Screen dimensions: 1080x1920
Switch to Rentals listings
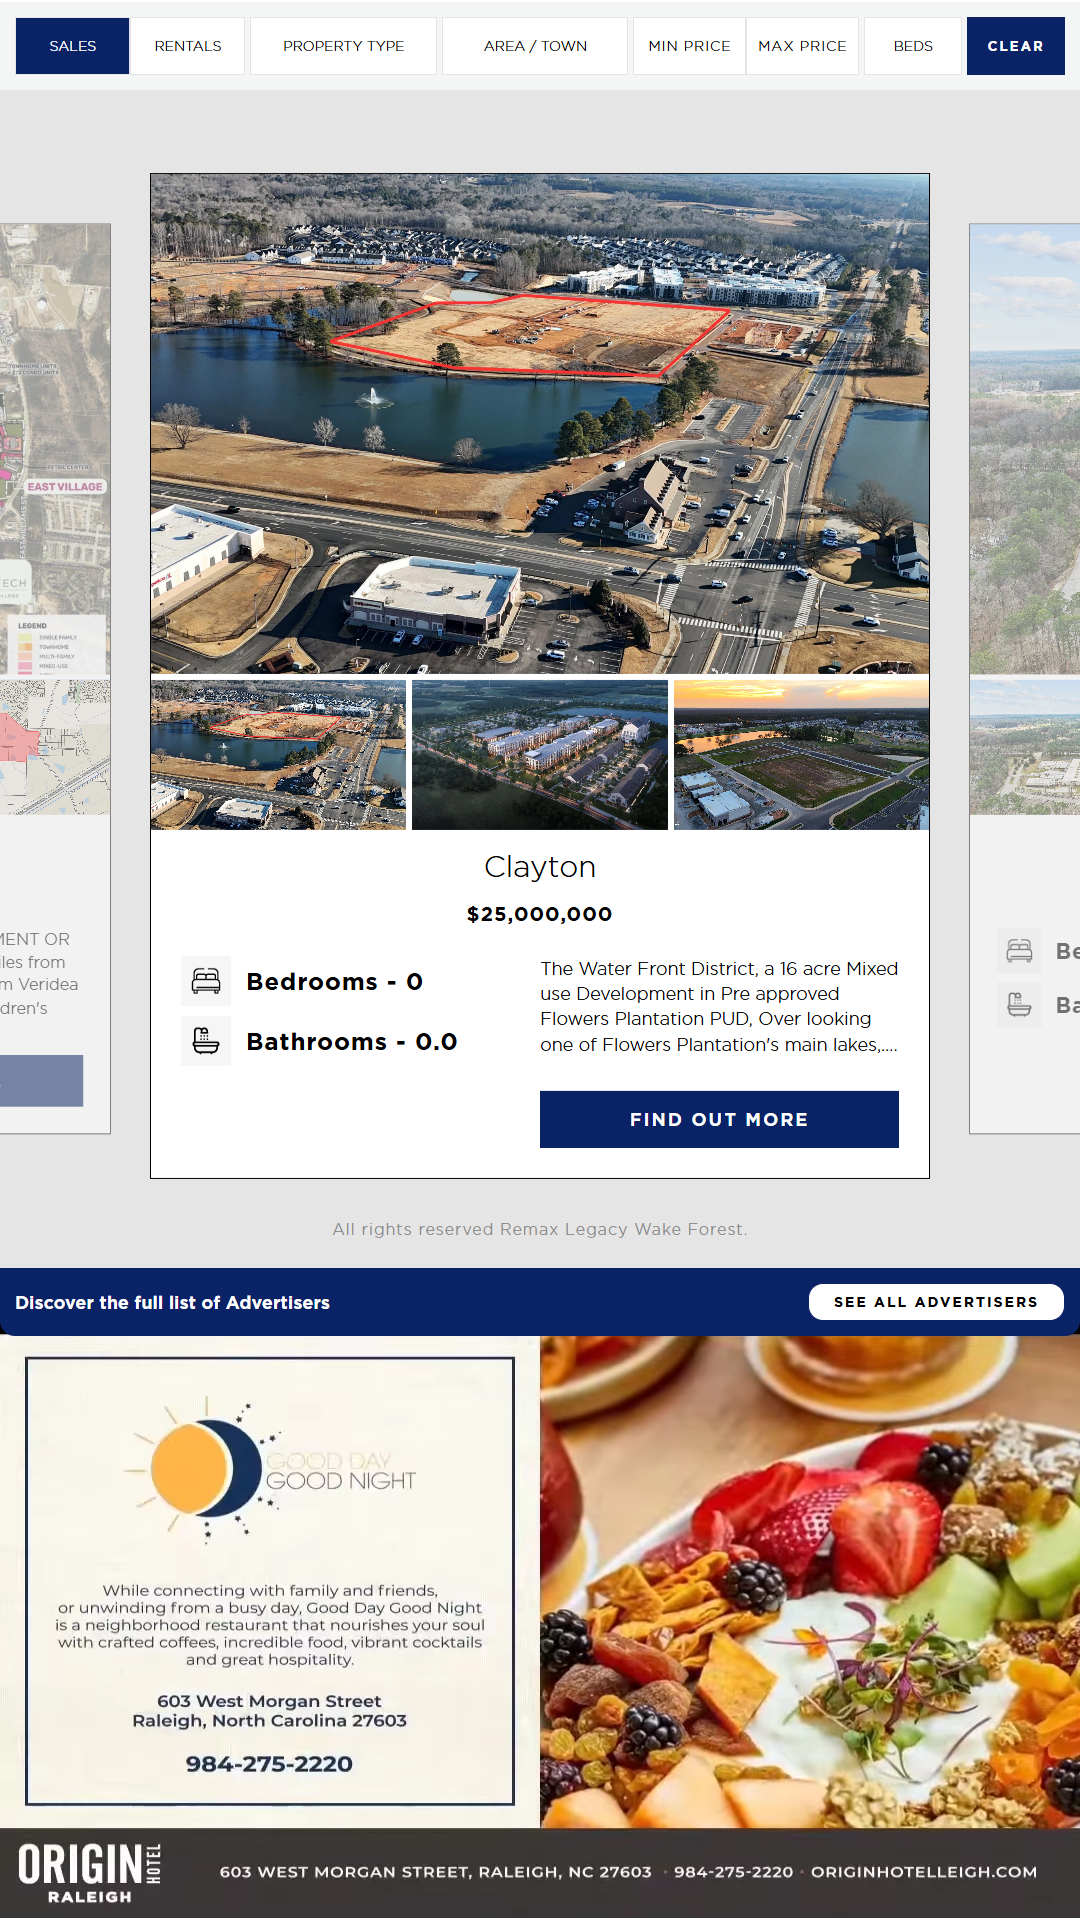[x=188, y=46]
